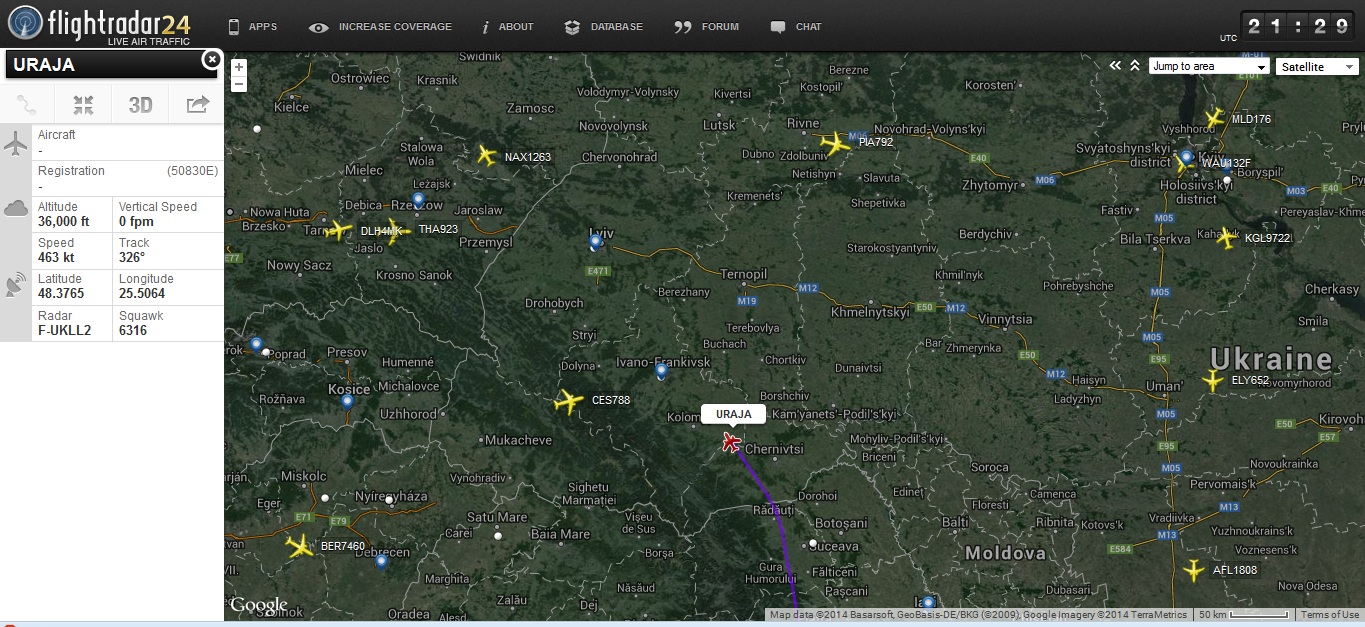1365x627 pixels.
Task: Open the Satellite map type dropdown
Action: point(1316,67)
